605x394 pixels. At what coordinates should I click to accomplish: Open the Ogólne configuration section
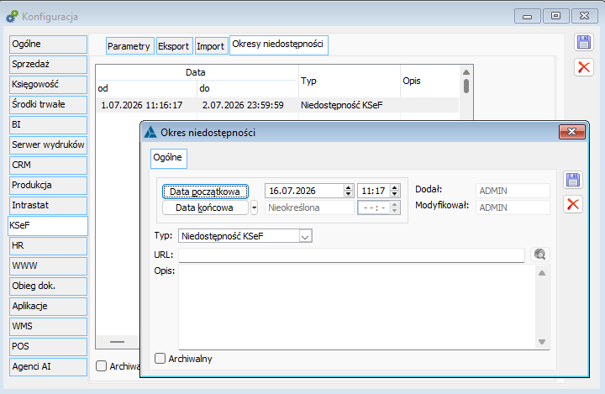click(48, 44)
